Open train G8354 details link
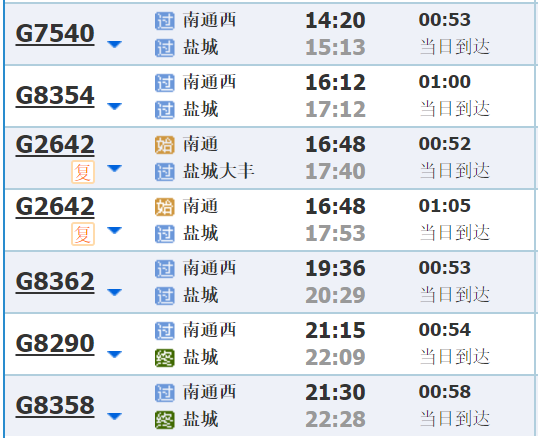The image size is (538, 438). tap(55, 96)
